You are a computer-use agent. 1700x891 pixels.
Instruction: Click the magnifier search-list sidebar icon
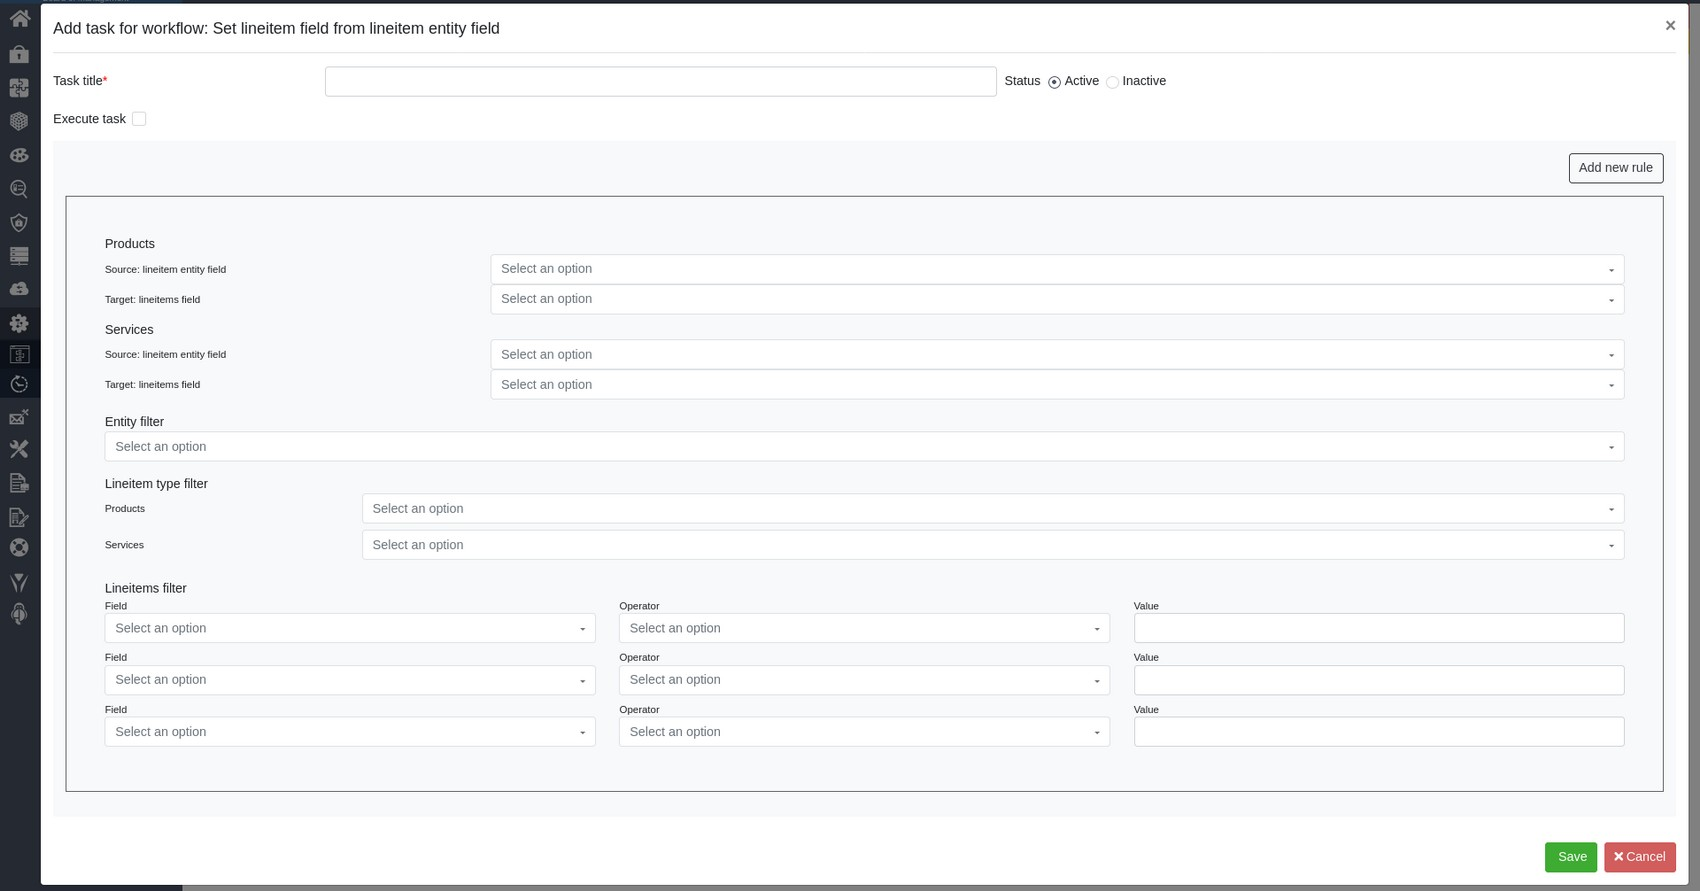[19, 188]
